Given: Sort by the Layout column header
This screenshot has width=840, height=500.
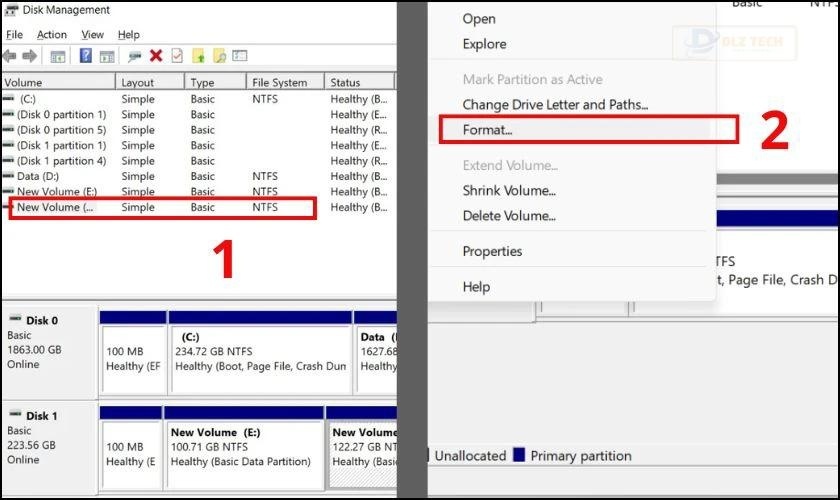Looking at the screenshot, I should [x=151, y=83].
